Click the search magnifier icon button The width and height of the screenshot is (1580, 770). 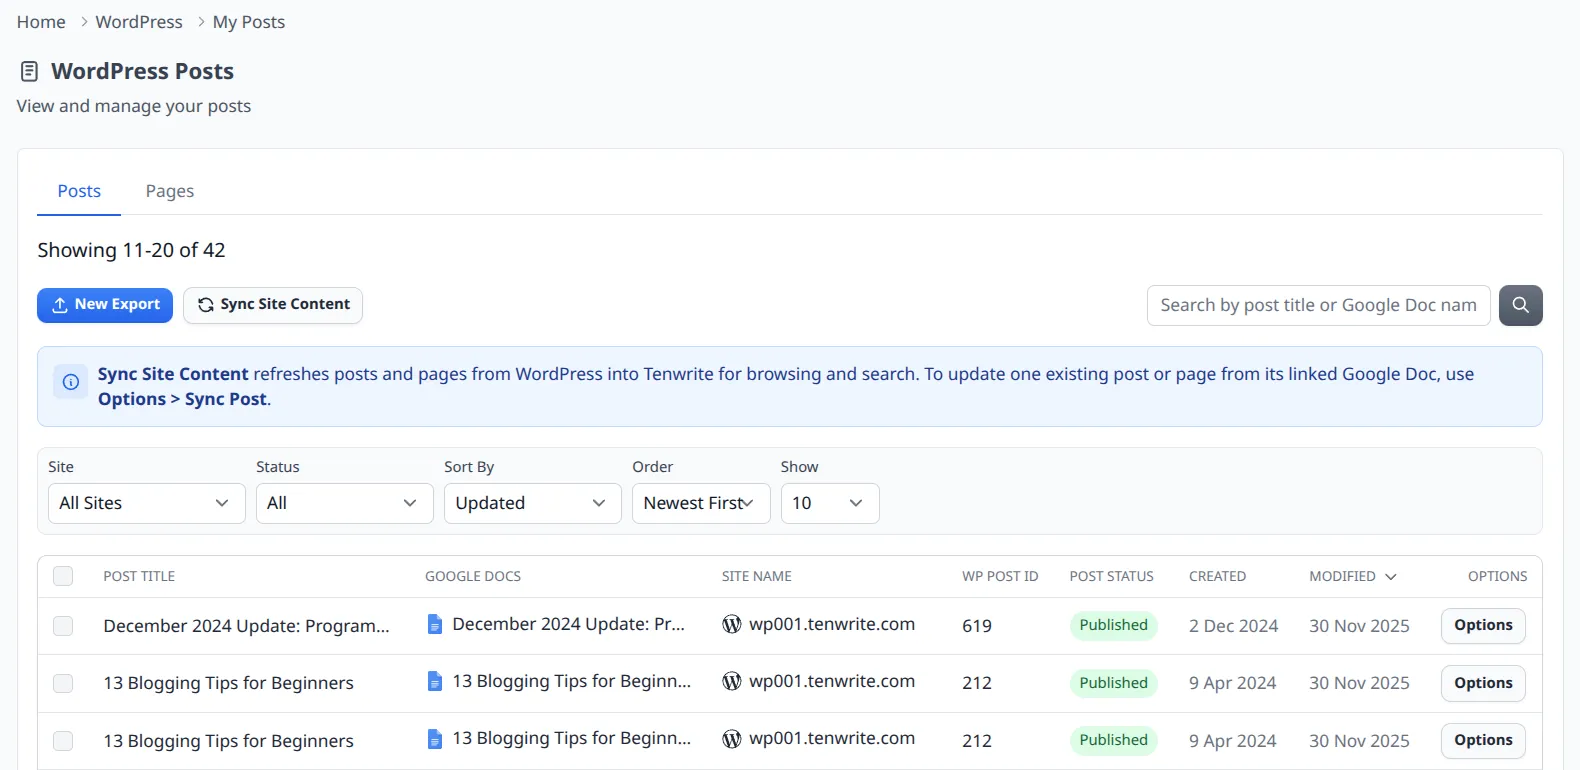coord(1520,305)
